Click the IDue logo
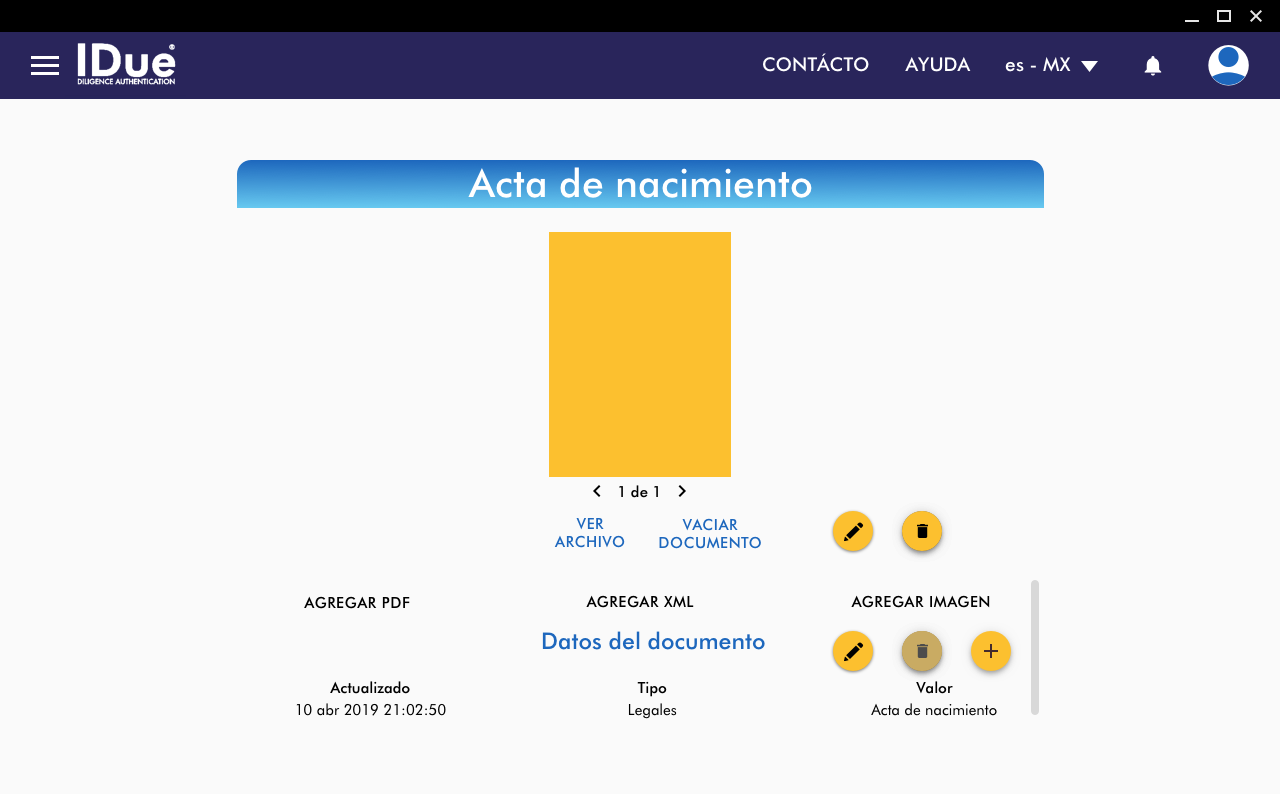The image size is (1280, 794). (x=126, y=64)
